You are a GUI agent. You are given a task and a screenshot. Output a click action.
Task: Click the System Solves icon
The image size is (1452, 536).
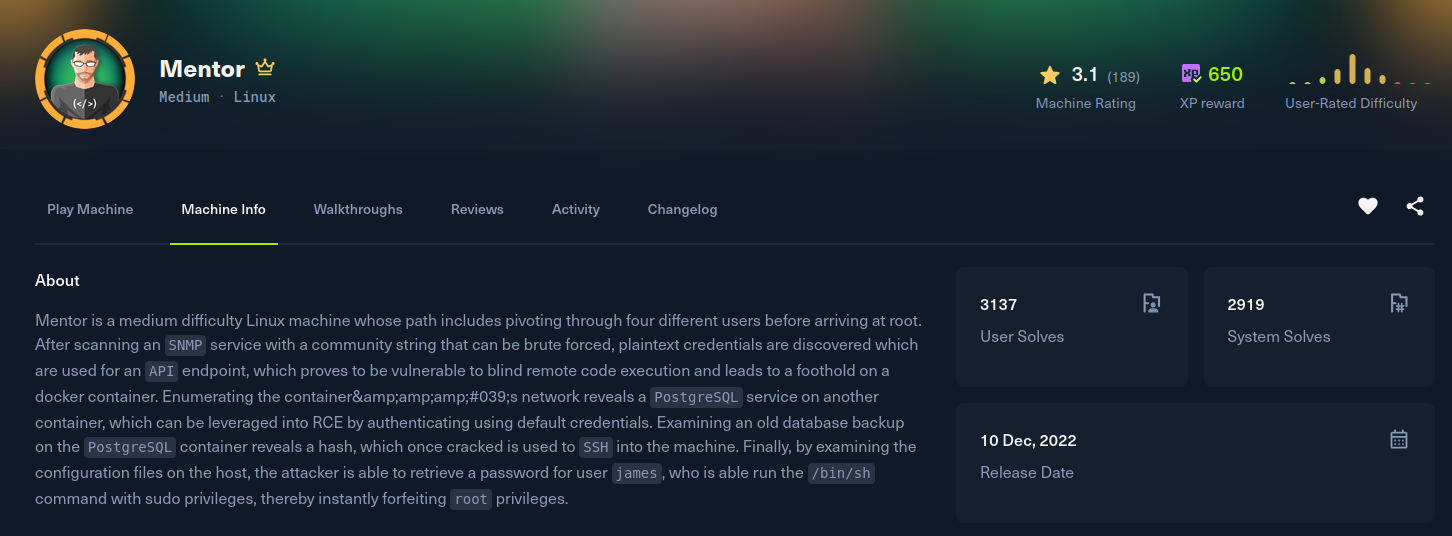point(1399,303)
